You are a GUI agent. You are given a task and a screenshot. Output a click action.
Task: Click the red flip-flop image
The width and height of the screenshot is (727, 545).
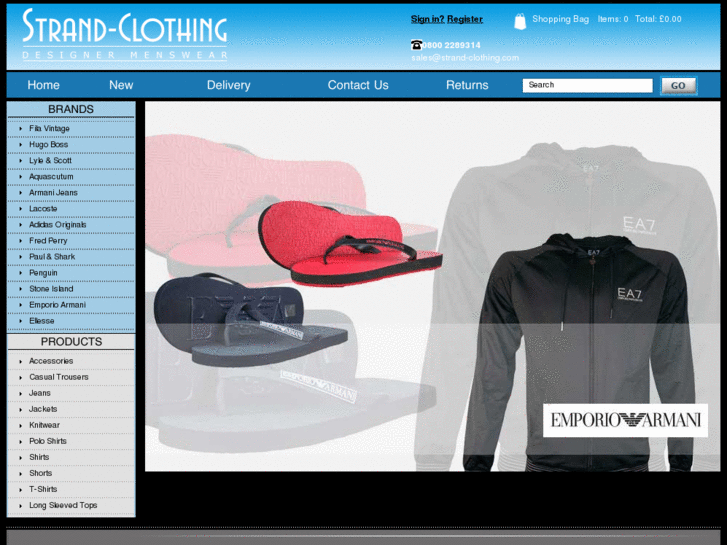tap(350, 244)
